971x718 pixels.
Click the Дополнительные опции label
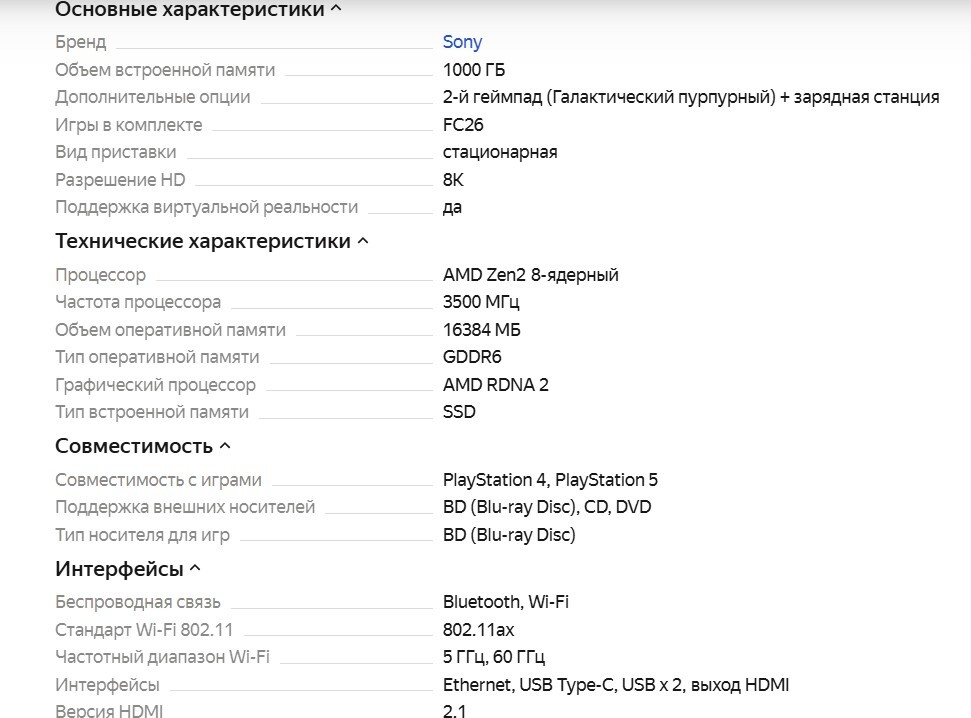point(152,97)
